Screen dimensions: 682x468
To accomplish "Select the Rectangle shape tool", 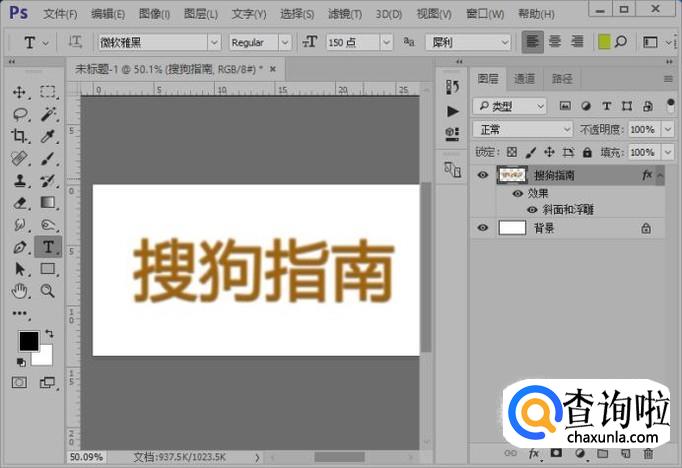I will point(48,269).
